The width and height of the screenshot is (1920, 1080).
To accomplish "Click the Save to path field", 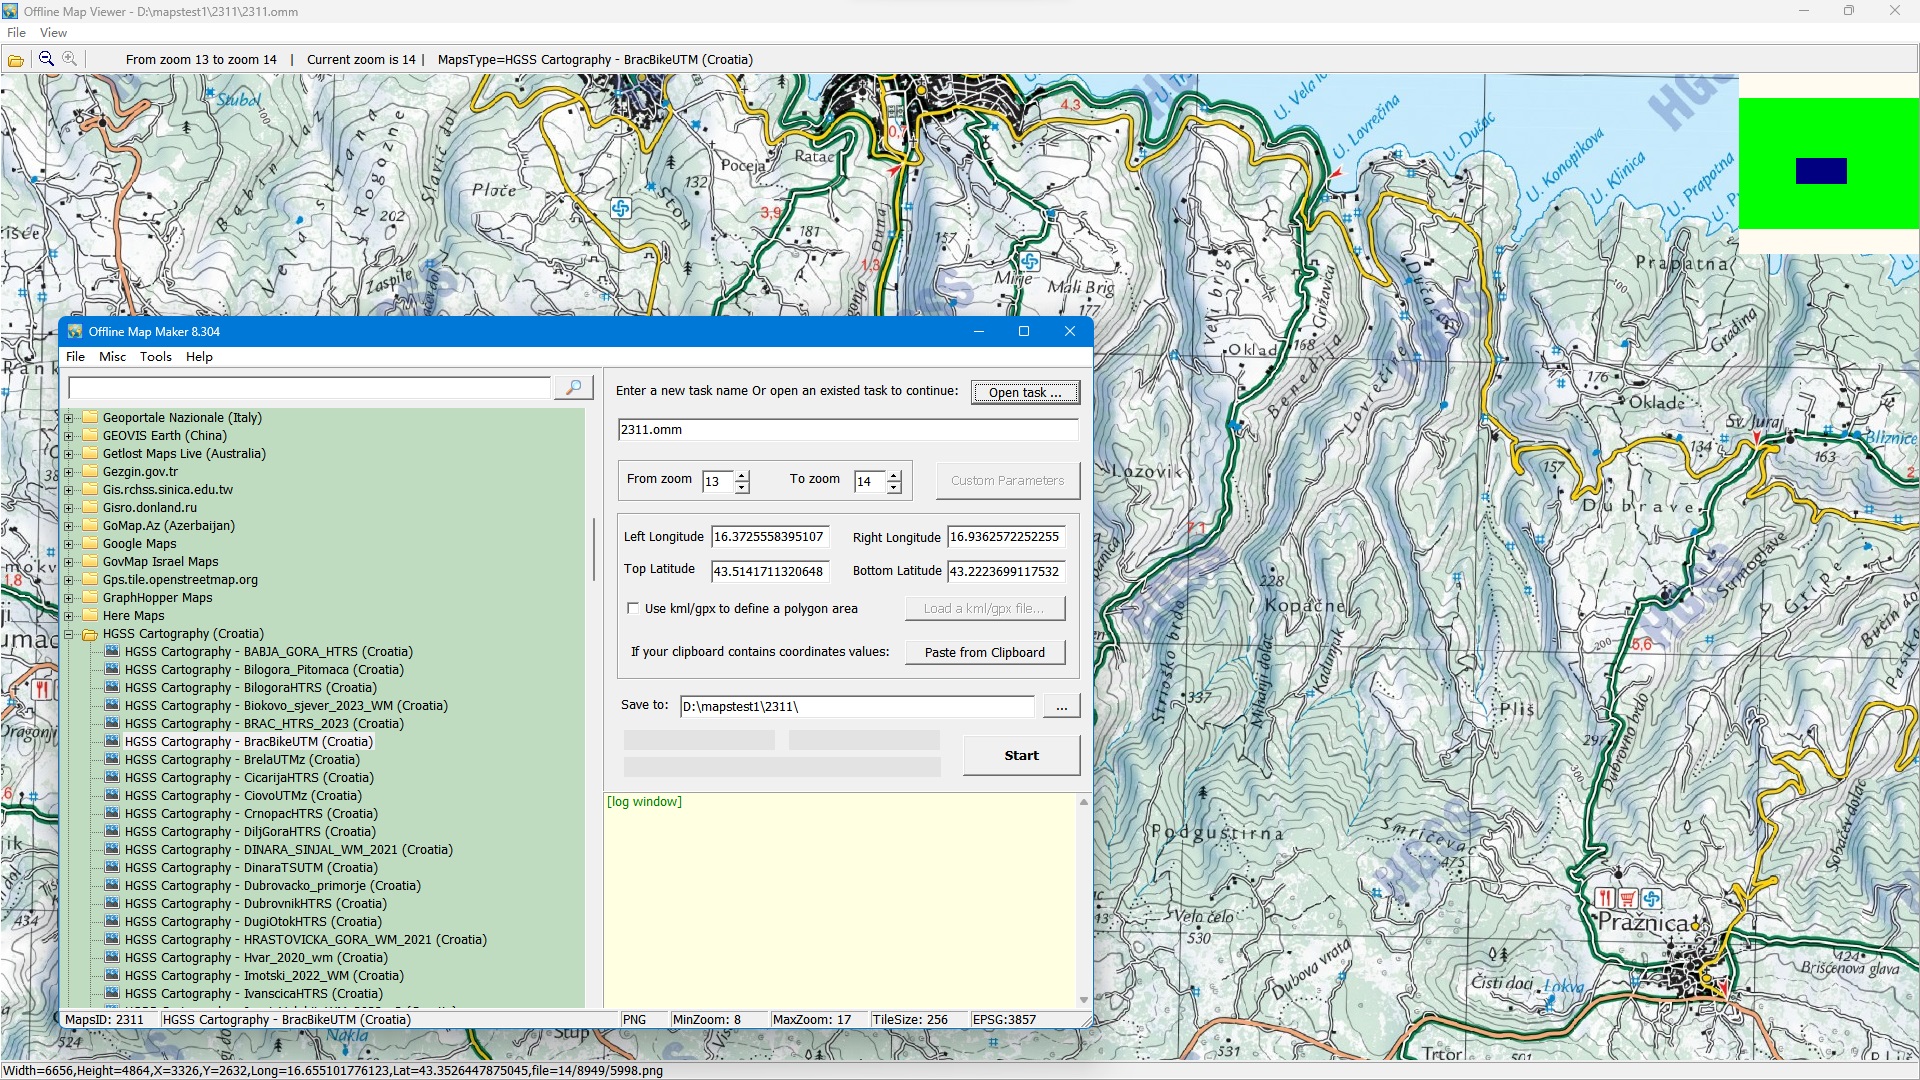I will [857, 707].
